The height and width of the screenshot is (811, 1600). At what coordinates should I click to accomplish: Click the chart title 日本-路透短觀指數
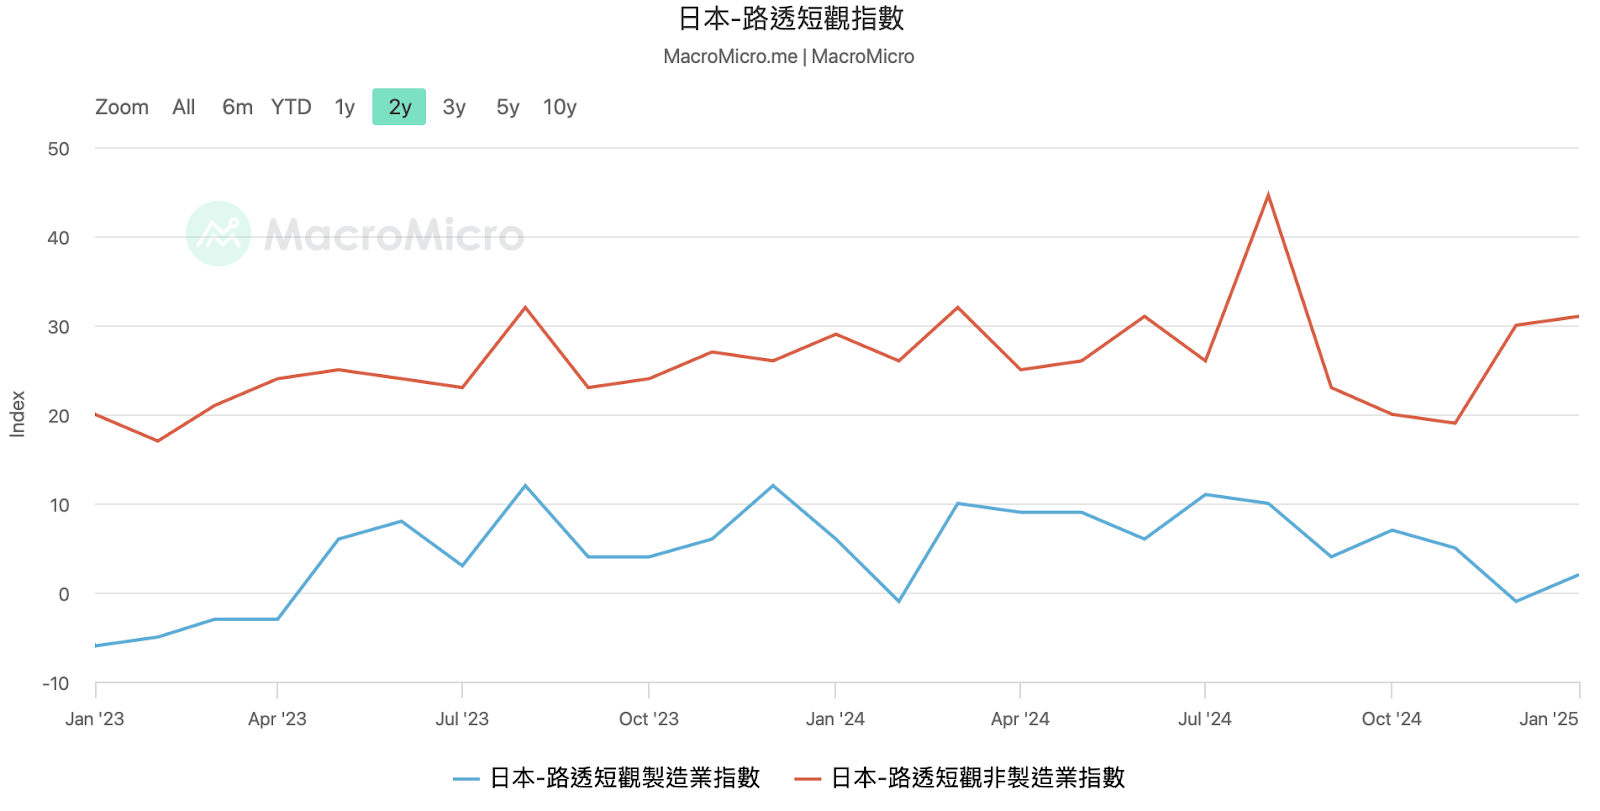tap(791, 19)
